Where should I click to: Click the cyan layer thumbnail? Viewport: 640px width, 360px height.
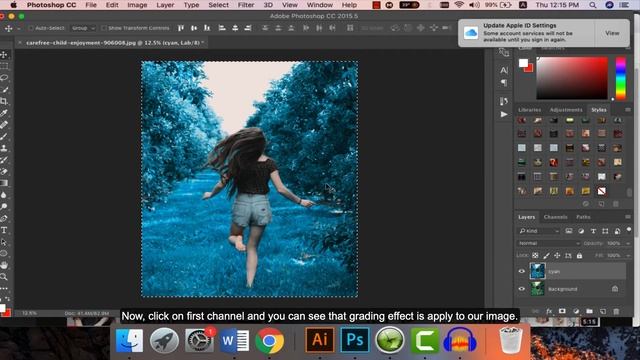click(x=537, y=271)
